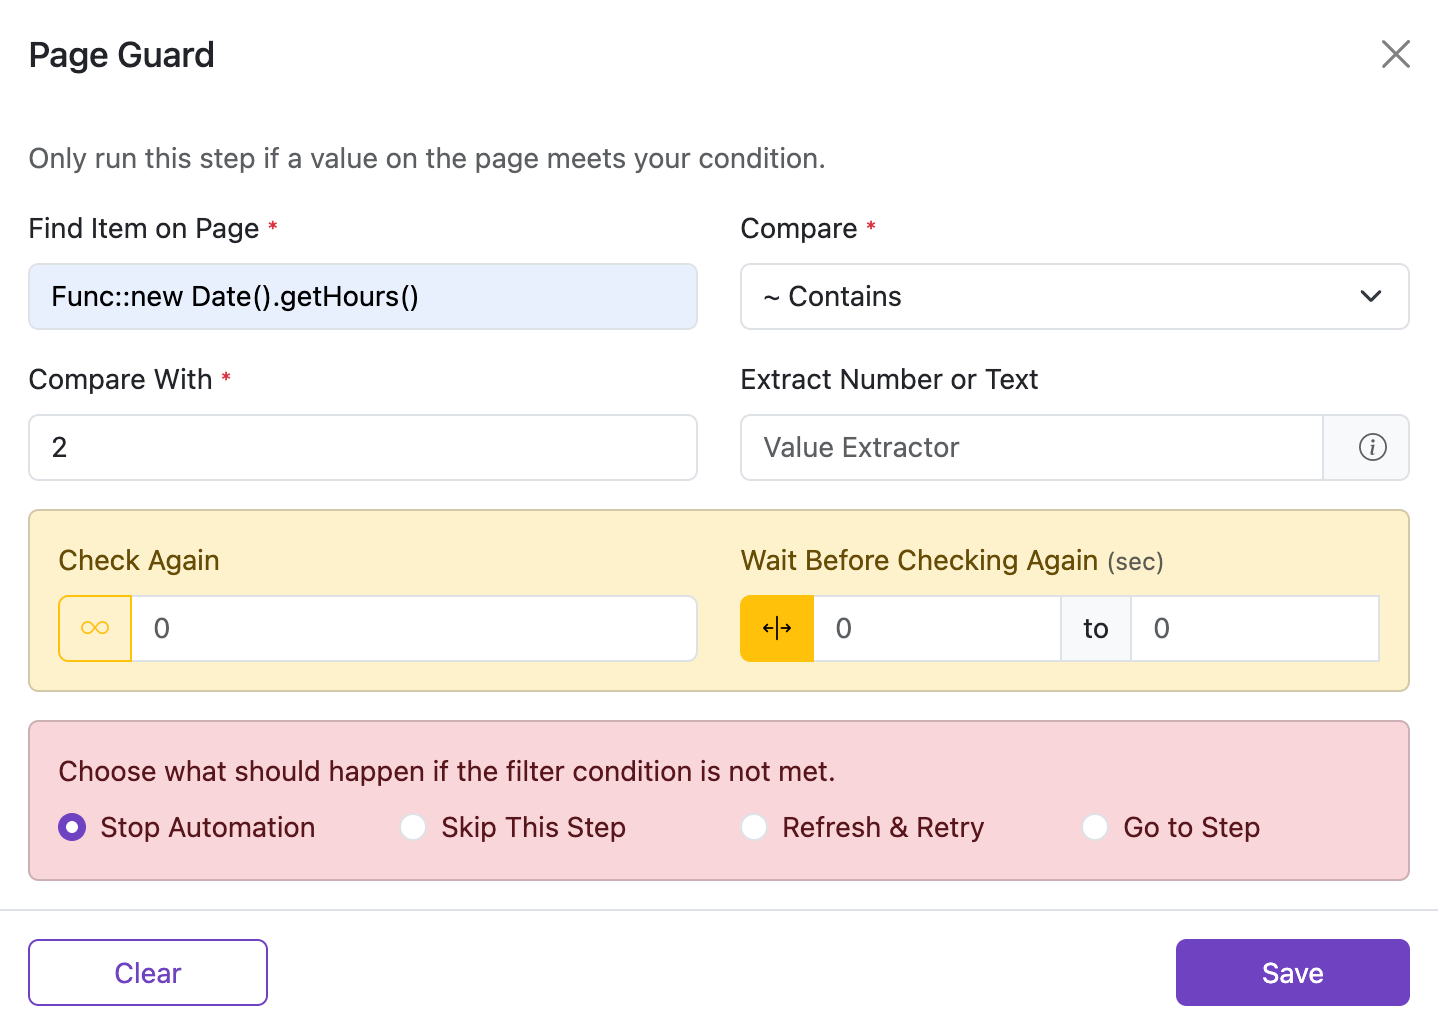Click into the Value Extractor text field
1438x1034 pixels.
pyautogui.click(x=1030, y=447)
